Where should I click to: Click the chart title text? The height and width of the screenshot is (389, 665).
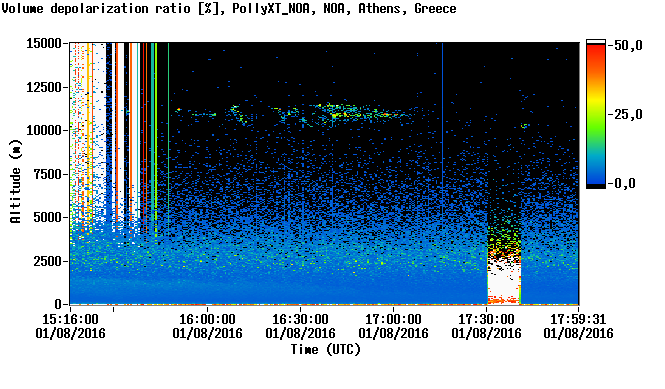[229, 9]
